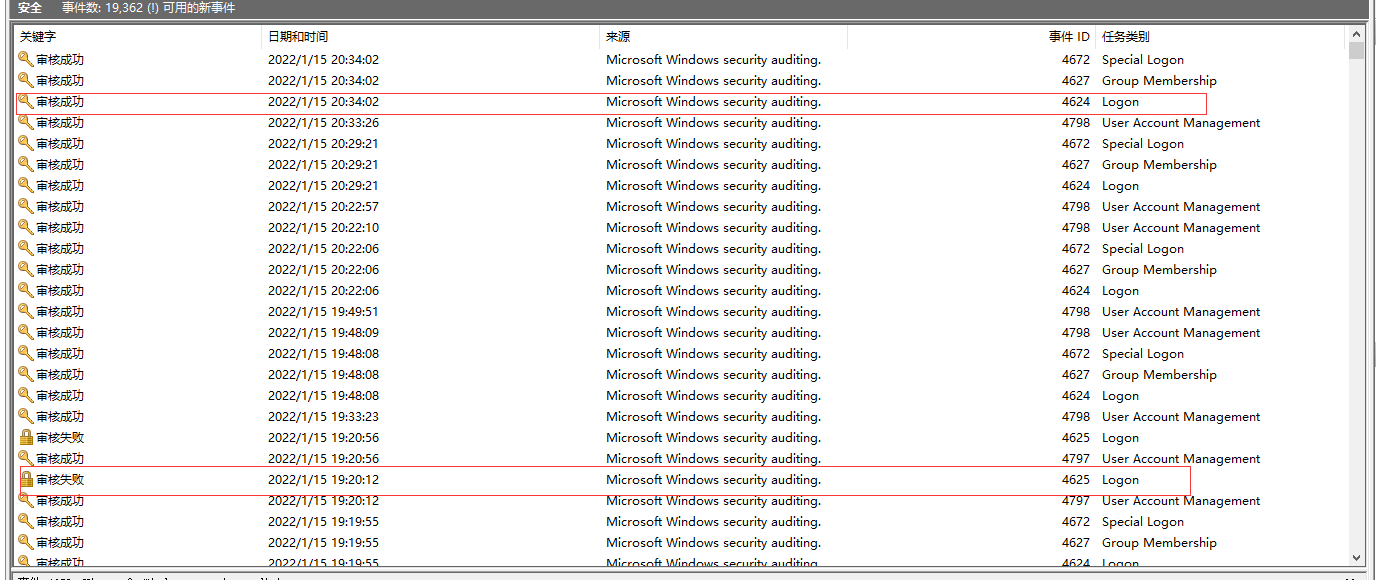Click the scrollbar up arrow

tap(1357, 33)
